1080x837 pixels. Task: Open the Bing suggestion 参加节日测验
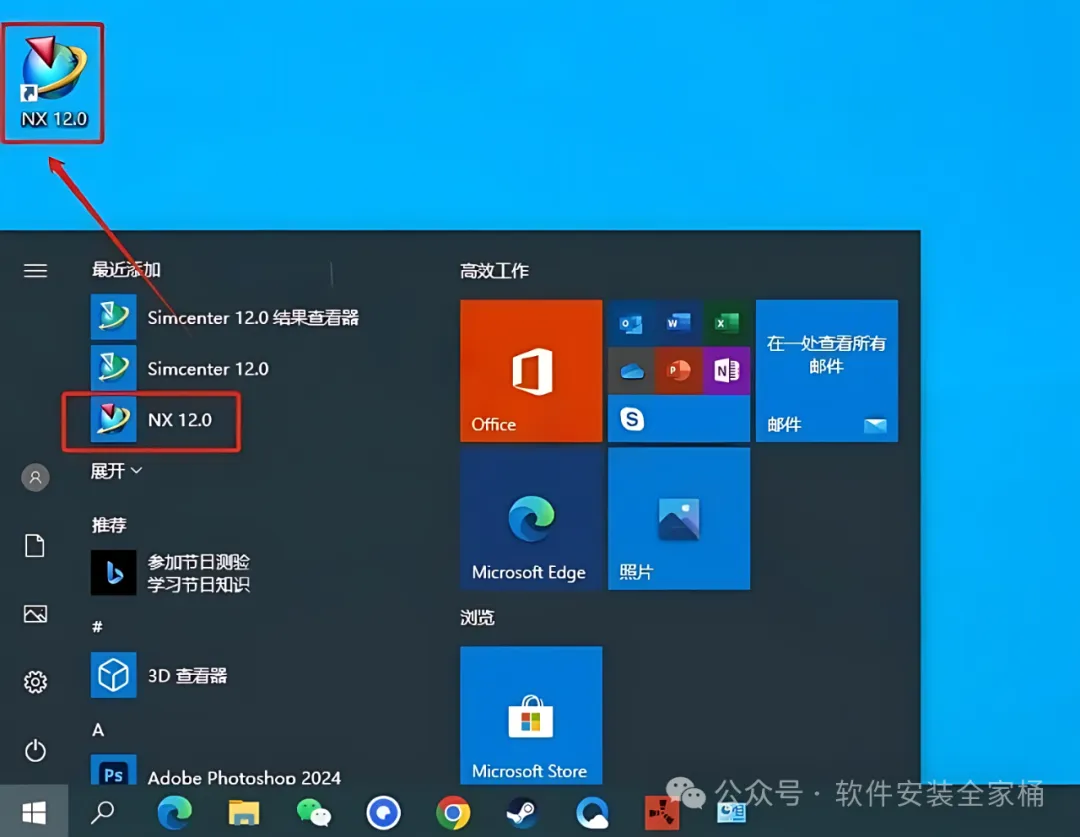(171, 573)
